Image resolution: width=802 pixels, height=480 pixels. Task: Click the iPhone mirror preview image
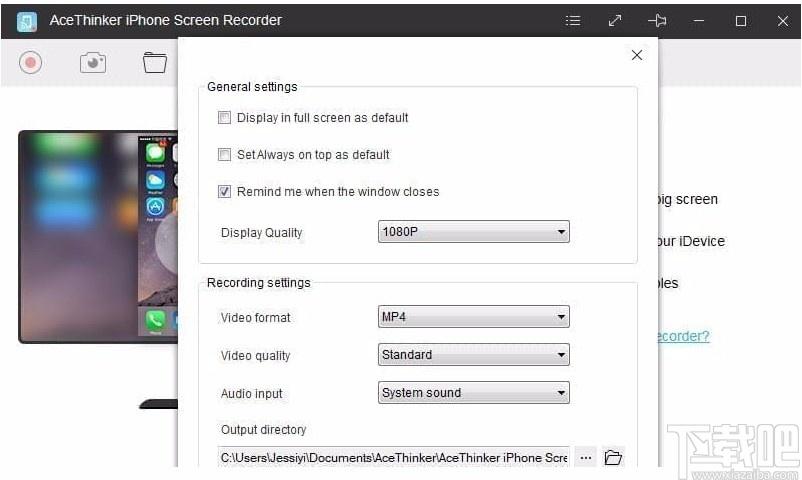click(98, 236)
